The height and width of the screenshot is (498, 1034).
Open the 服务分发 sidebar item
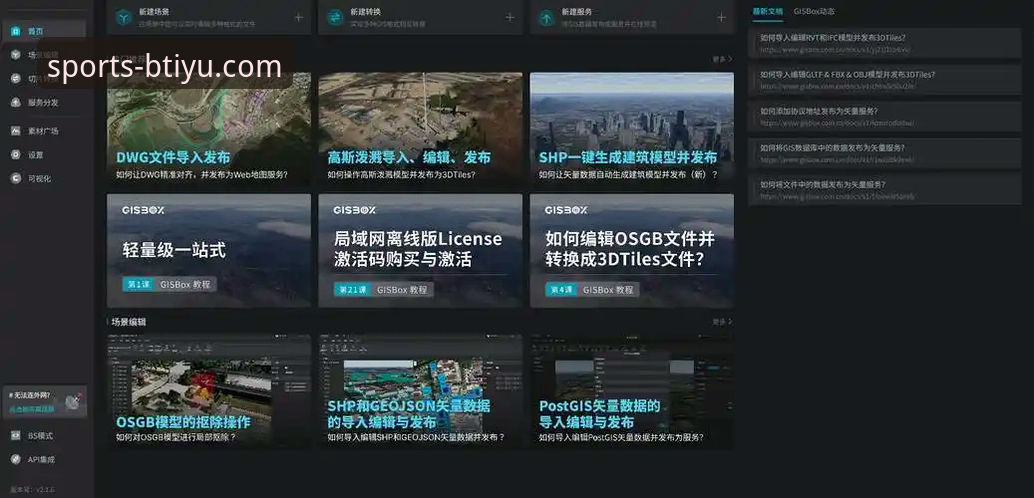tap(44, 102)
